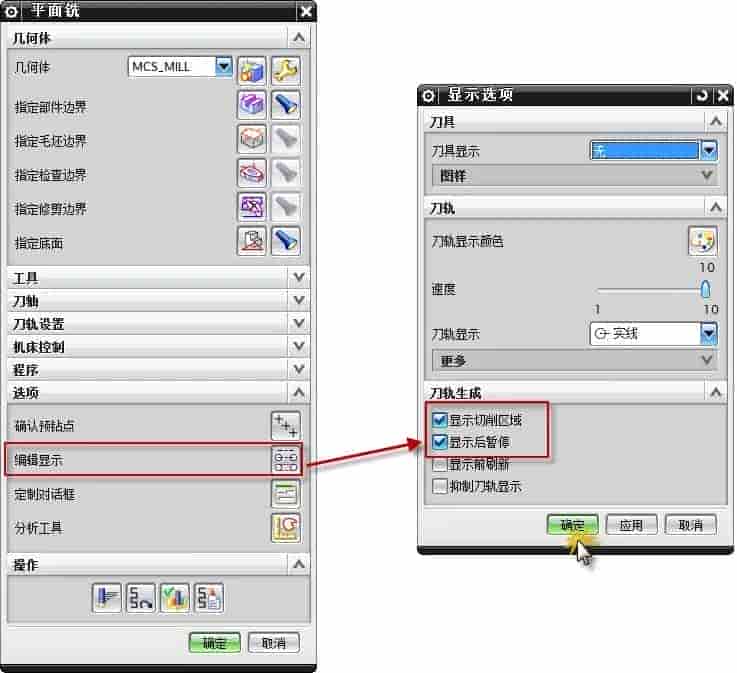The height and width of the screenshot is (673, 737).
Task: Collapse the 操作 section
Action: click(x=298, y=564)
